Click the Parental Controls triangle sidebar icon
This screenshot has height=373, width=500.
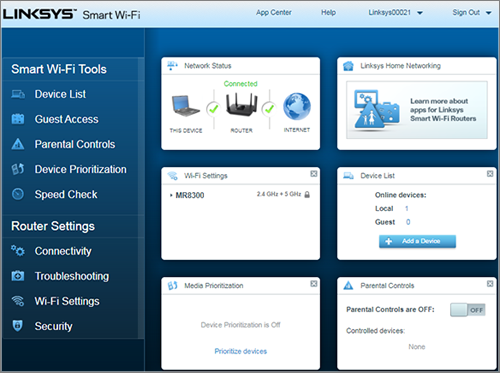pos(18,144)
